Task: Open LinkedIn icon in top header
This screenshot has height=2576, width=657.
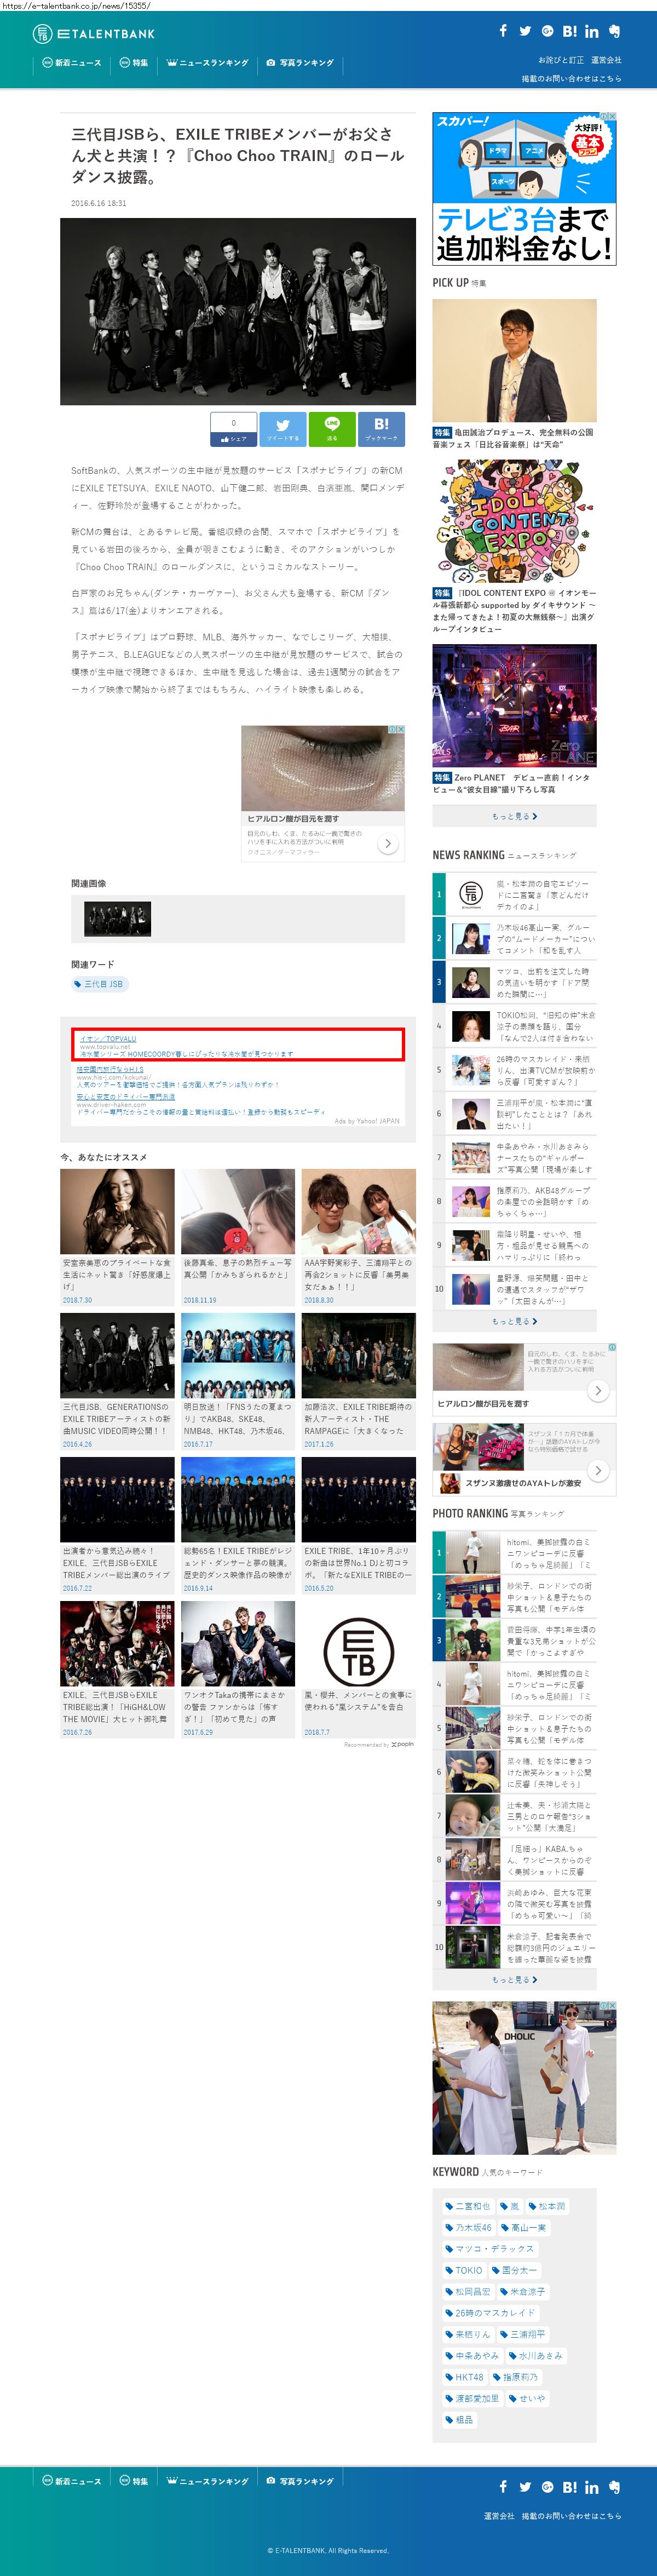Action: [592, 31]
